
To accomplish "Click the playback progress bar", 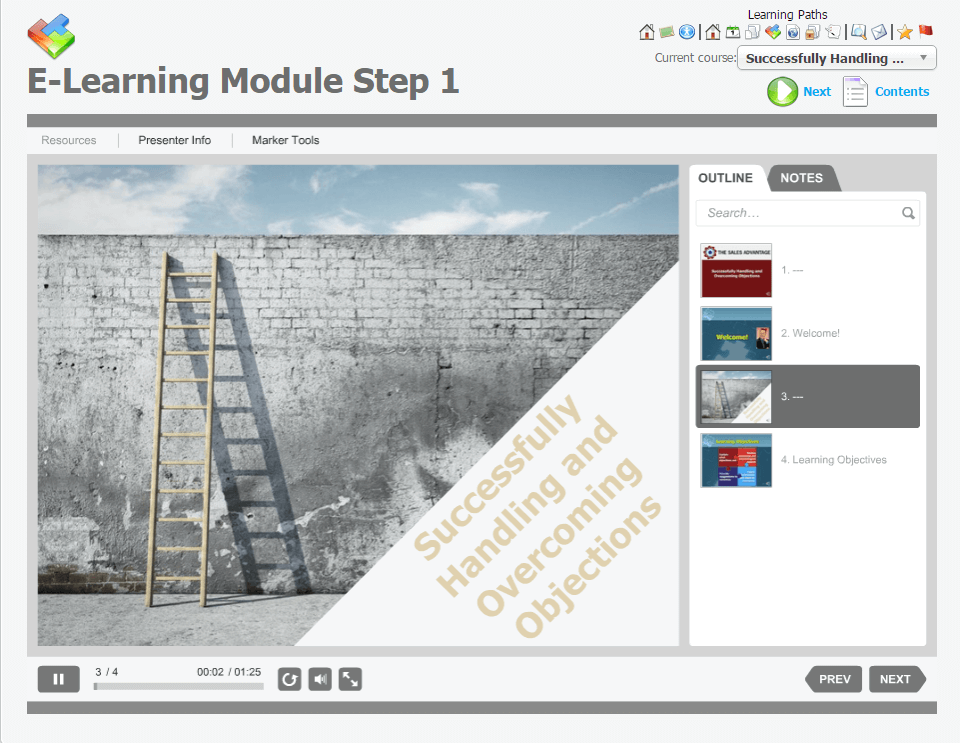I will 179,687.
